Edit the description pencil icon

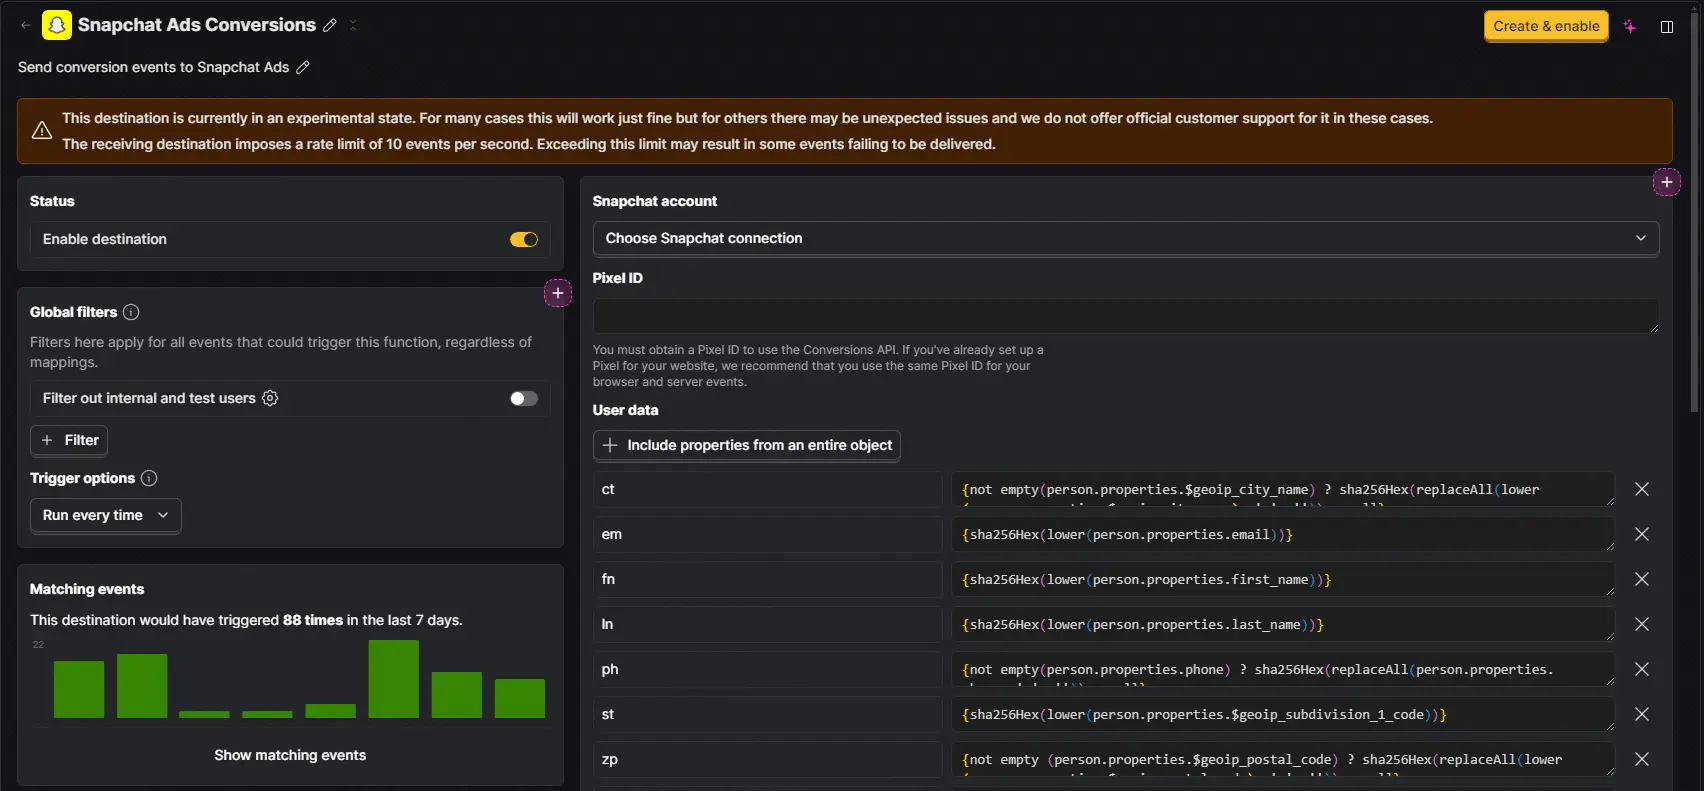303,67
